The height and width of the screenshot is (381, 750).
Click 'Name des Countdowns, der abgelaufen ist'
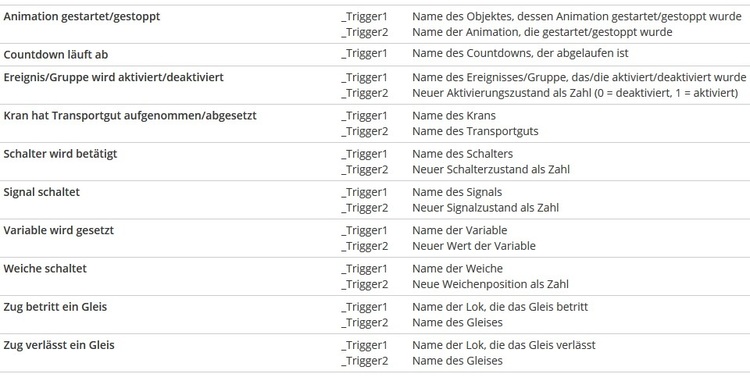pos(520,54)
